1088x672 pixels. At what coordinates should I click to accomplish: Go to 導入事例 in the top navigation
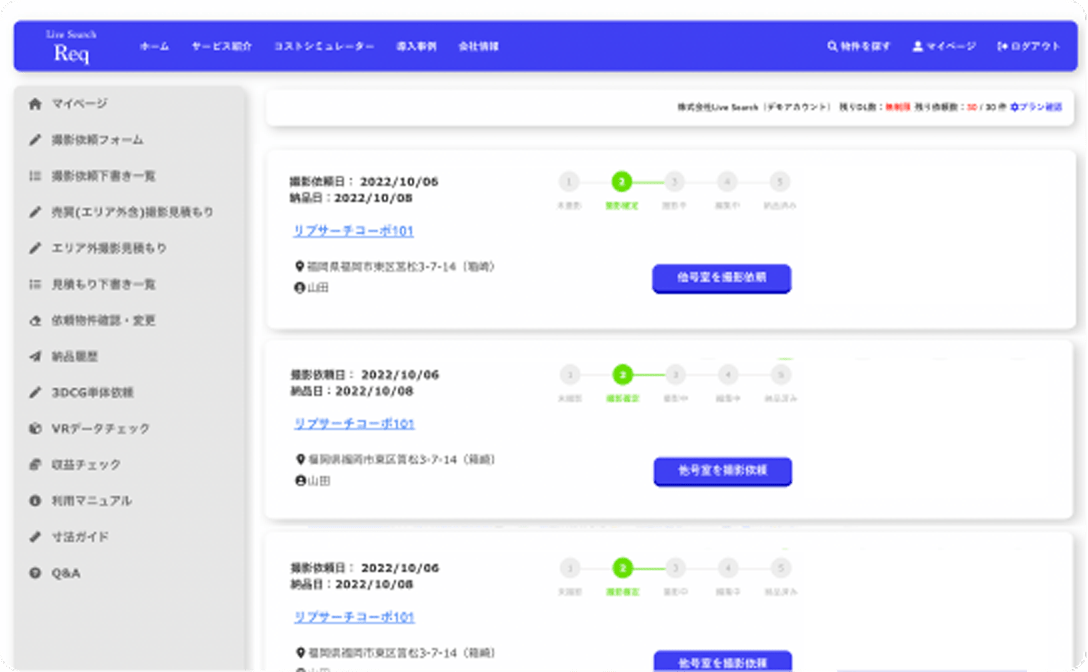click(416, 47)
